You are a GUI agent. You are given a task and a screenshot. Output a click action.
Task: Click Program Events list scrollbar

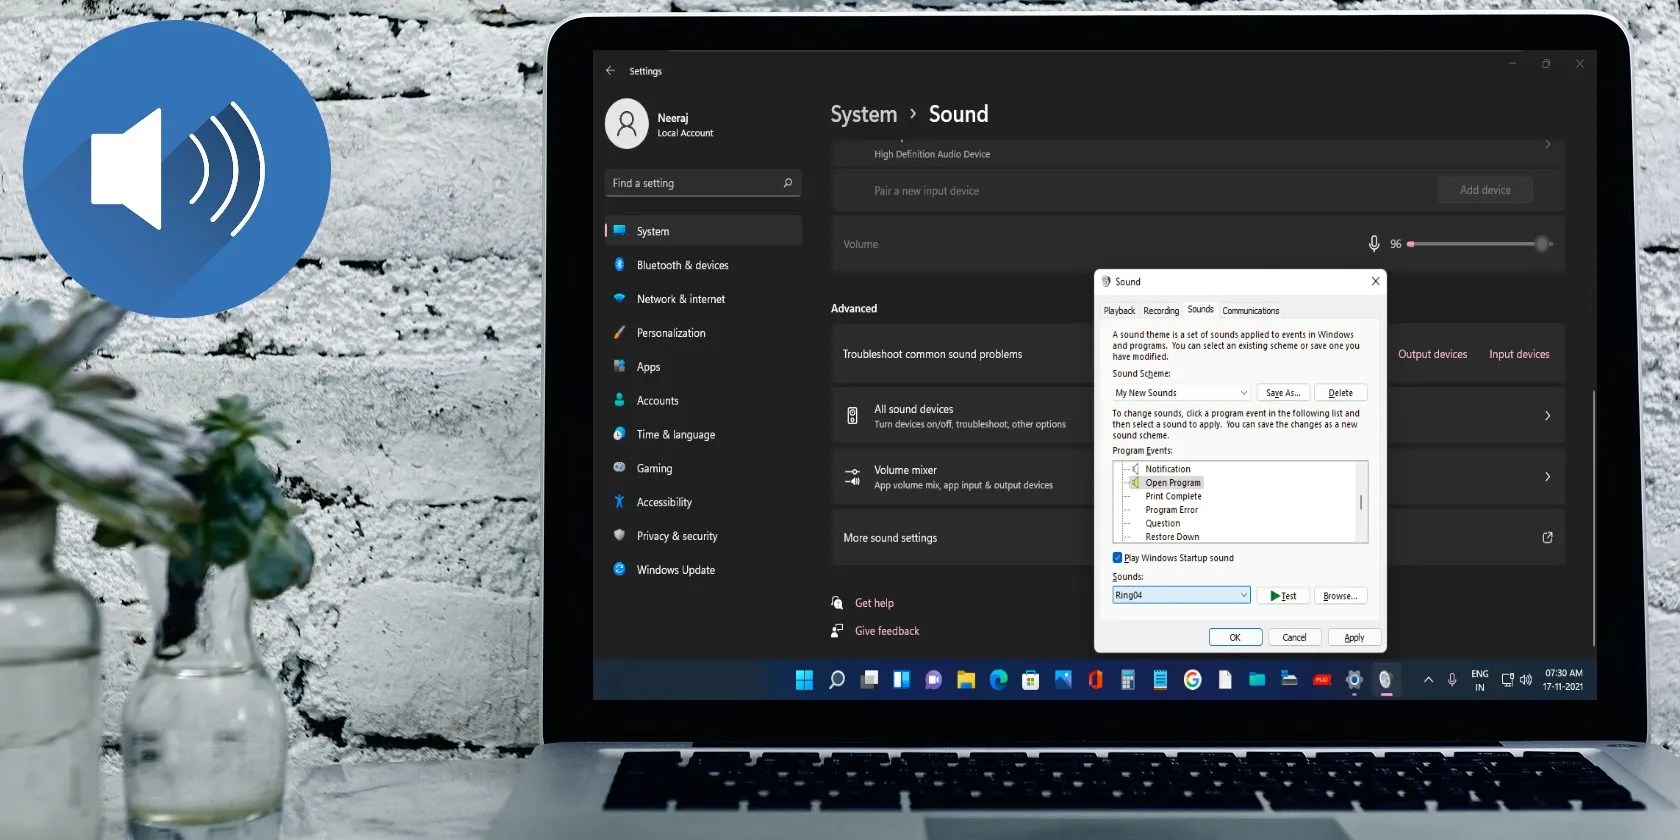[x=1361, y=502]
